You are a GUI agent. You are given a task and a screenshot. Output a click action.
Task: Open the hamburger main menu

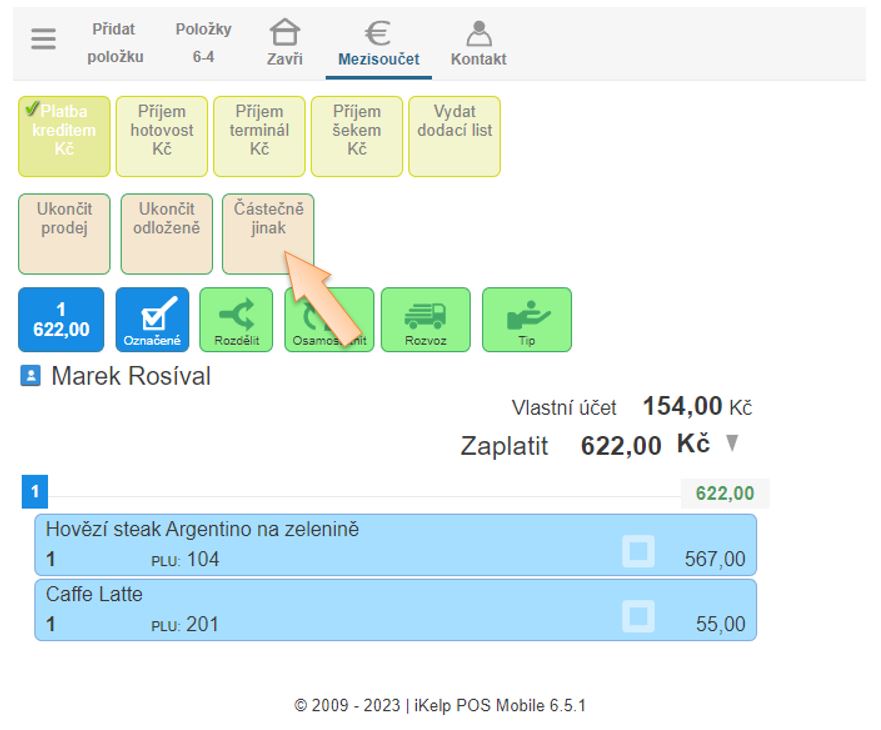pos(43,40)
